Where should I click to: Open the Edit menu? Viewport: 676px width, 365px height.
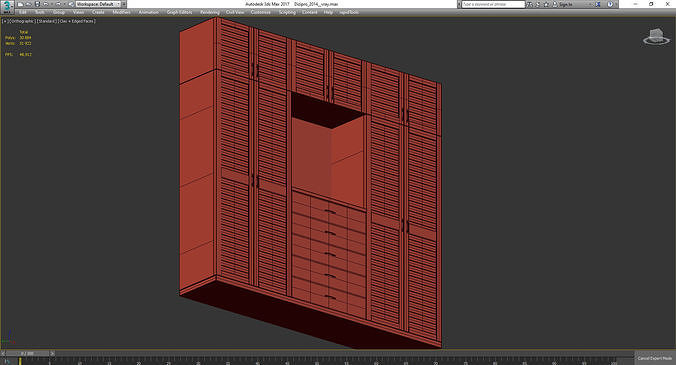pos(22,12)
